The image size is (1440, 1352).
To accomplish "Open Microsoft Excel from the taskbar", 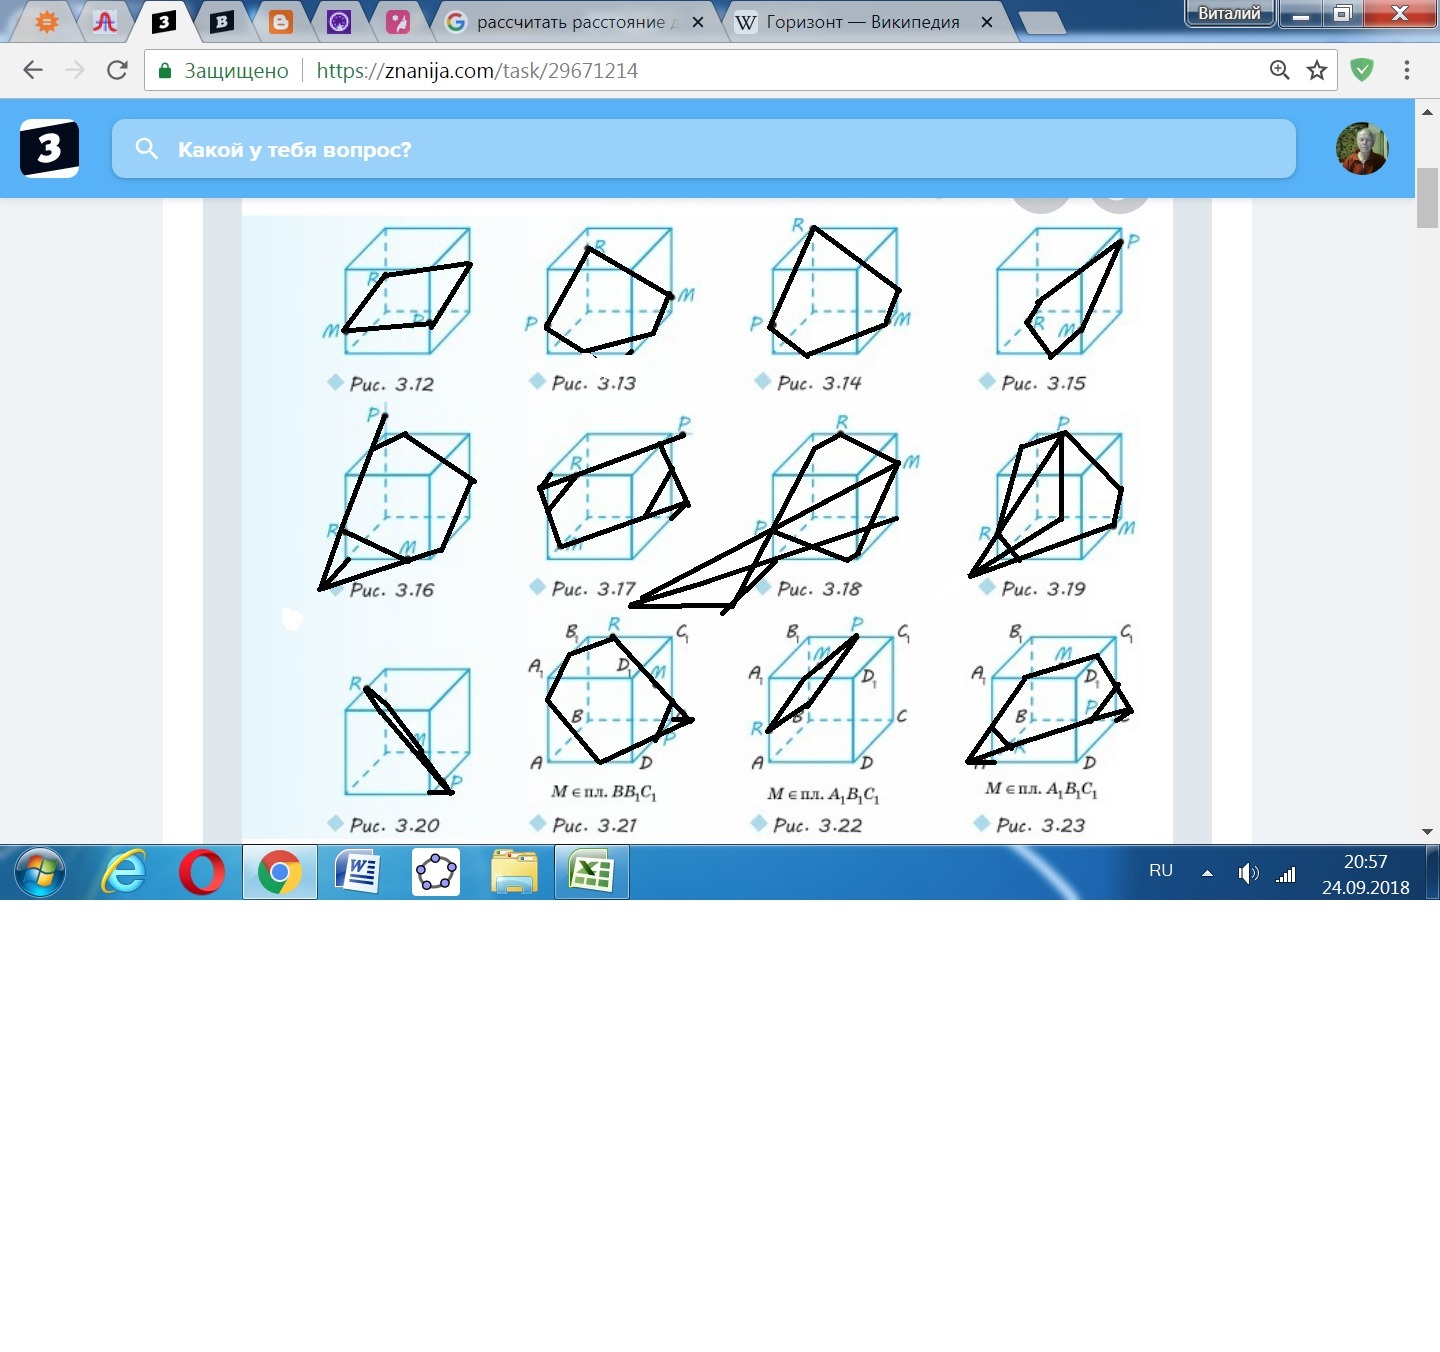I will point(592,873).
